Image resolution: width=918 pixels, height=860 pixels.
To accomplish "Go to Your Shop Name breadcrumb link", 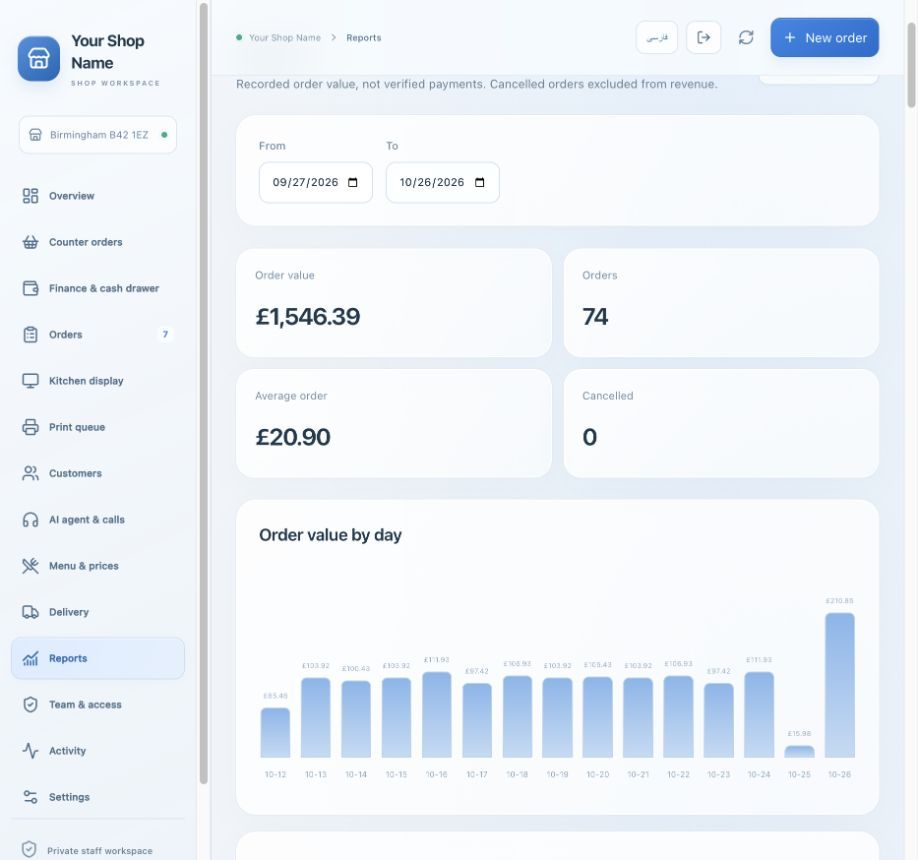I will pyautogui.click(x=285, y=37).
